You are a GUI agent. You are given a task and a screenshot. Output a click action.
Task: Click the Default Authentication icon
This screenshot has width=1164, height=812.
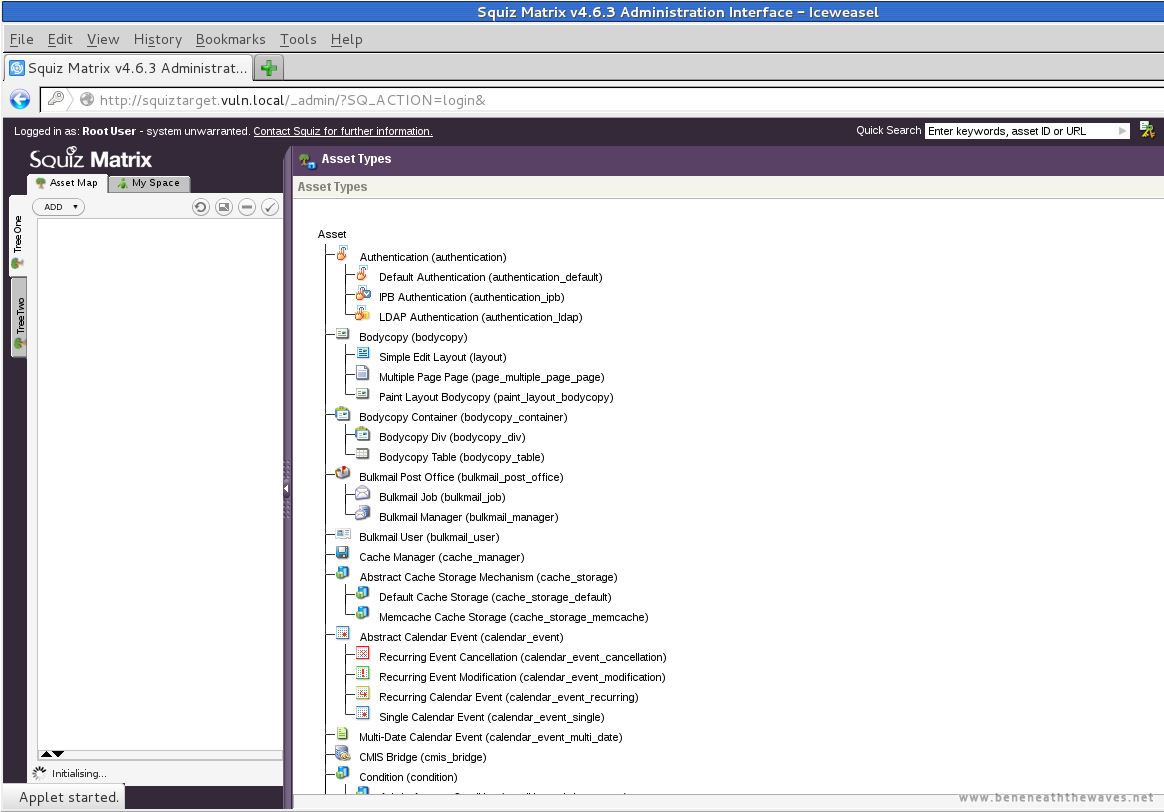tap(362, 274)
